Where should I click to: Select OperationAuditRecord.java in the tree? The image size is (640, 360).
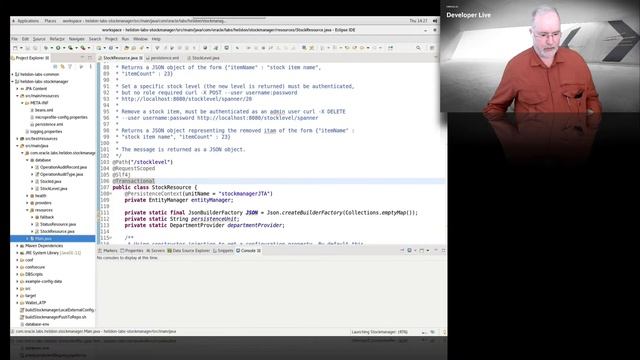[63, 167]
